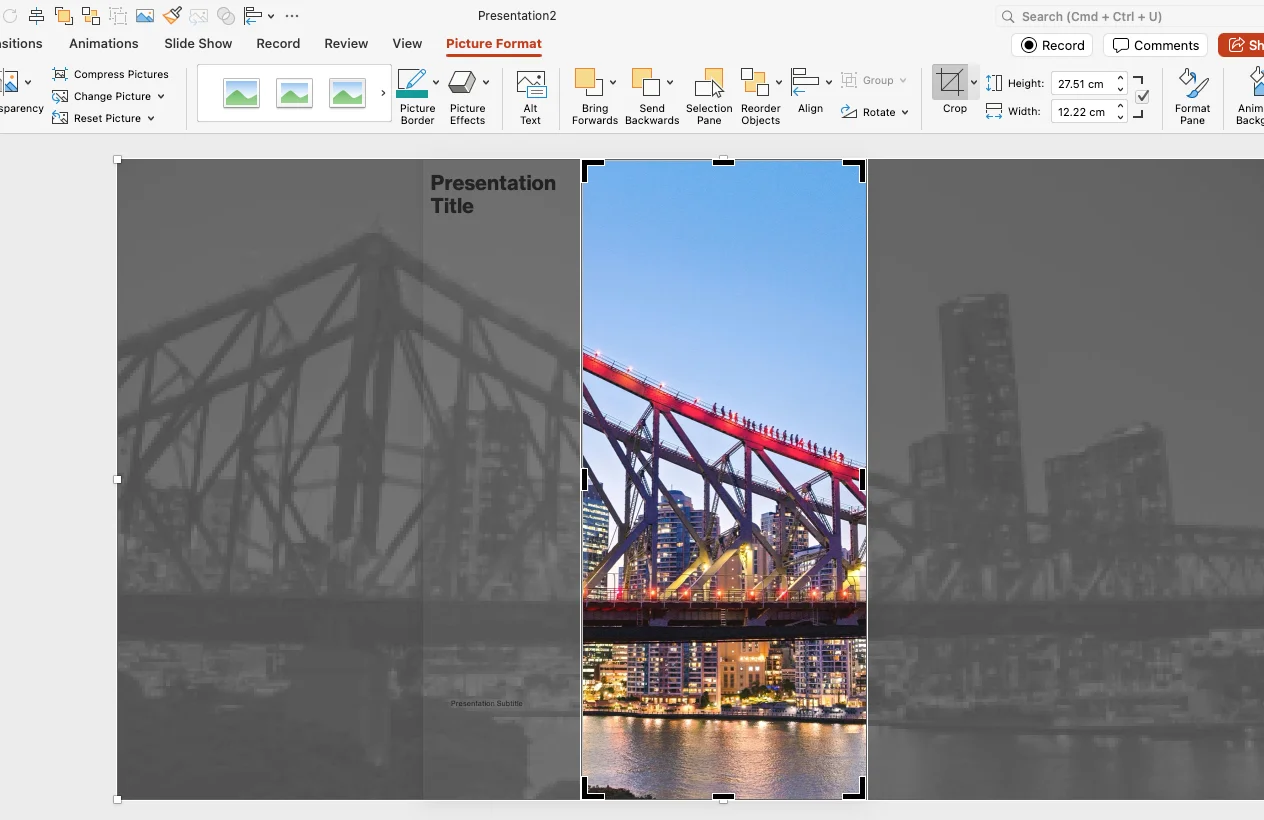This screenshot has width=1264, height=820.
Task: Expand the Picture Effects dropdown arrow
Action: pyautogui.click(x=486, y=82)
